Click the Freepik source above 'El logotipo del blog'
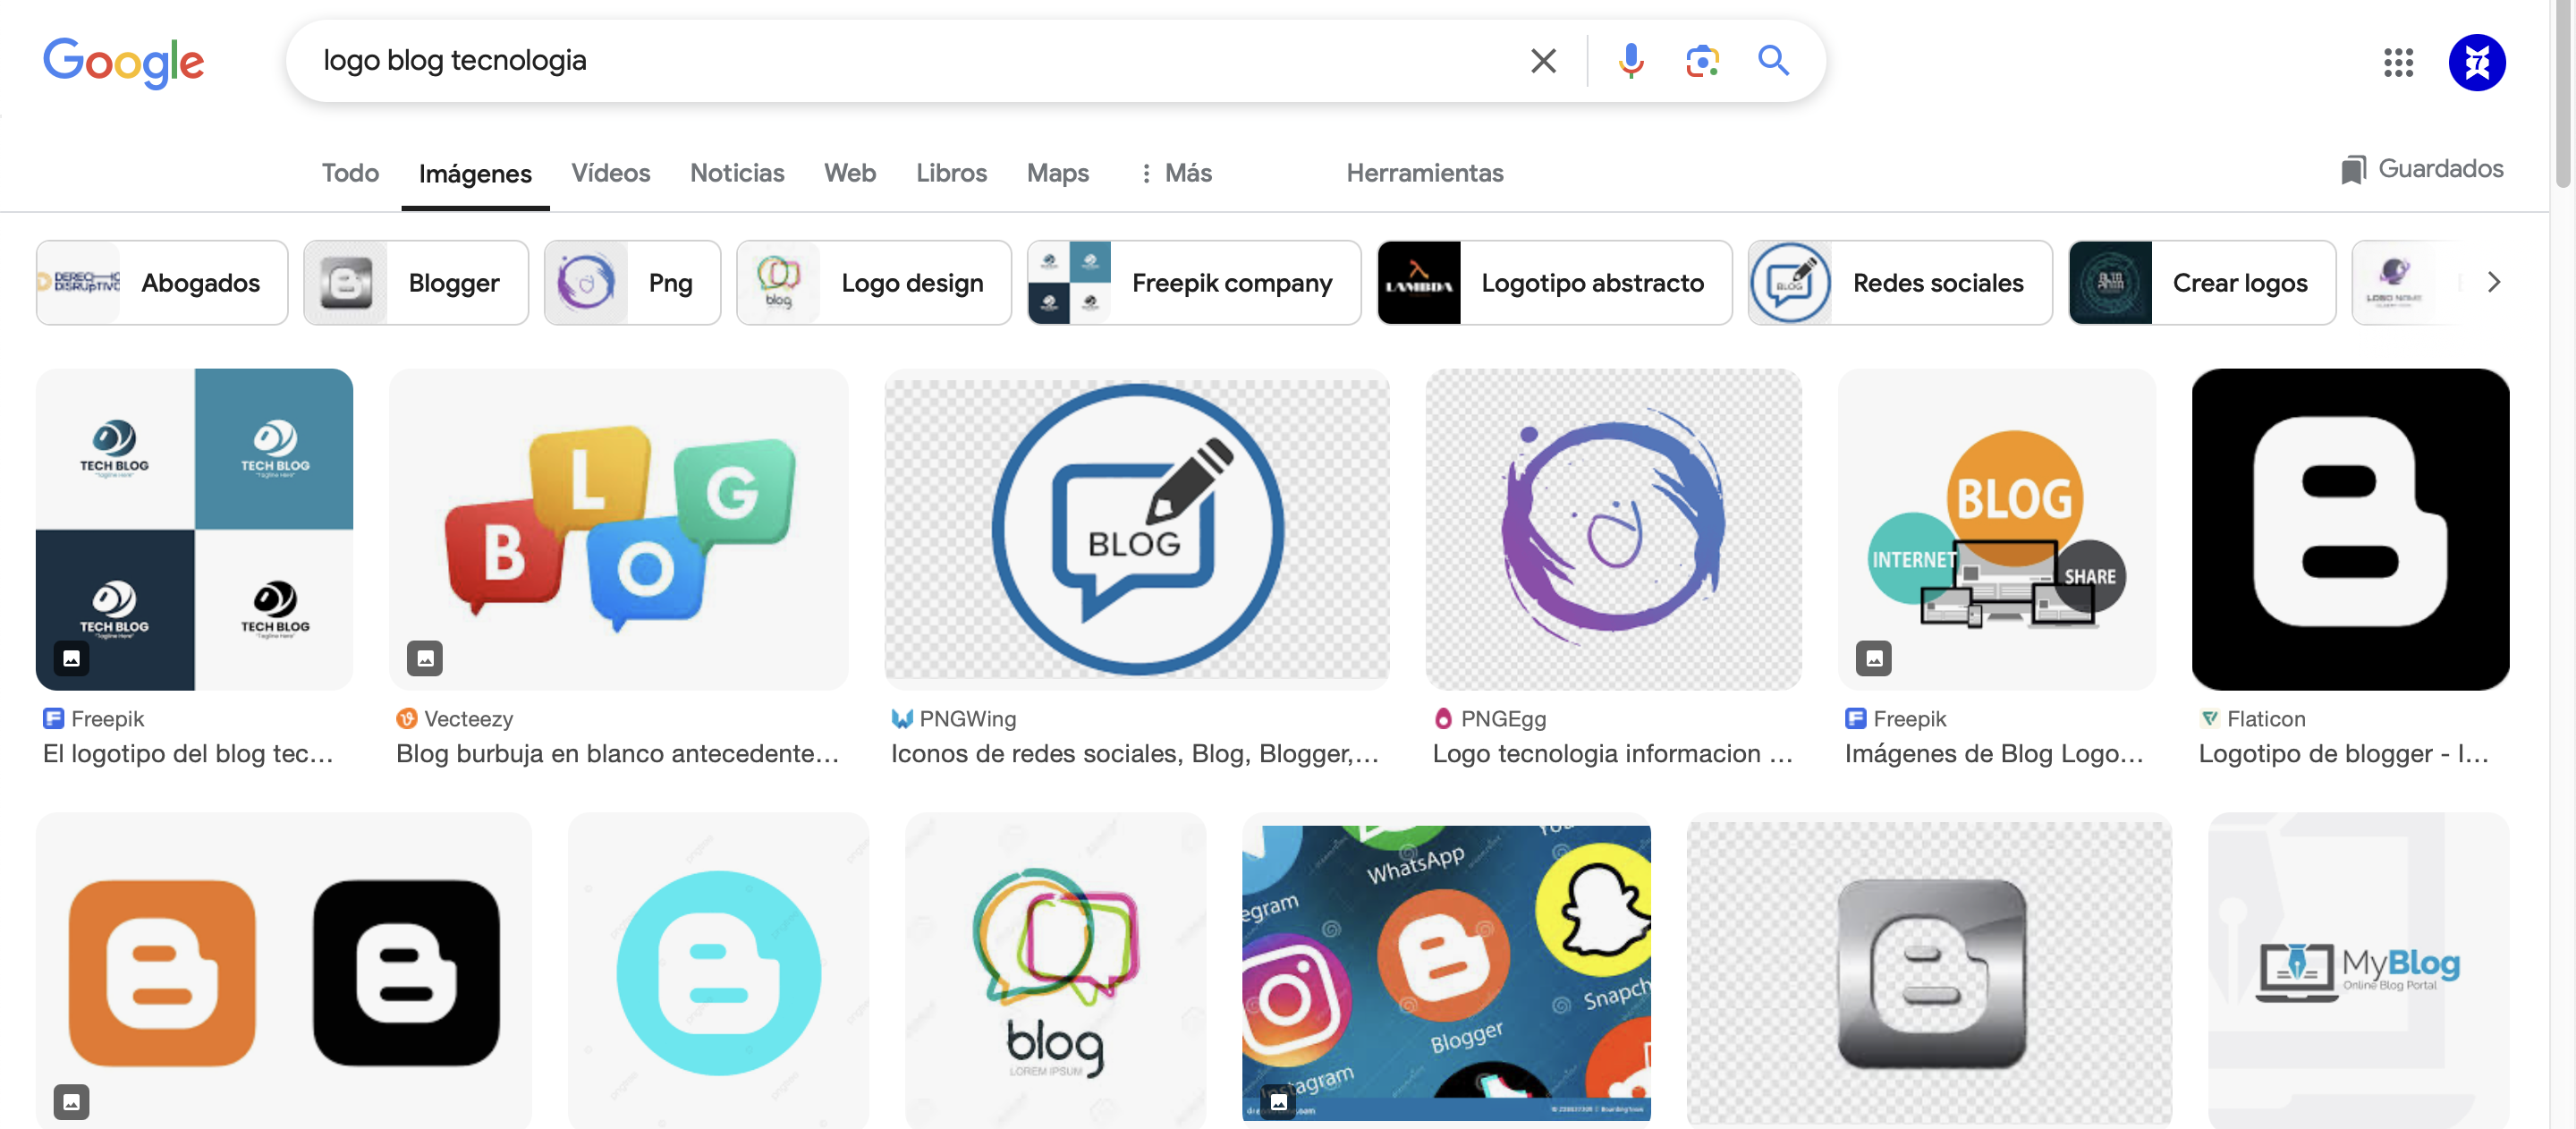The height and width of the screenshot is (1129, 2576). [x=94, y=719]
